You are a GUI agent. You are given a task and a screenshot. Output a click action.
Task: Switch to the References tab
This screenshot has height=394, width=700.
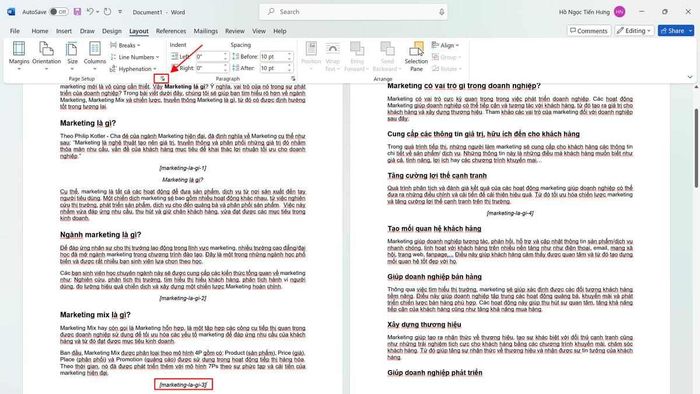(x=171, y=31)
